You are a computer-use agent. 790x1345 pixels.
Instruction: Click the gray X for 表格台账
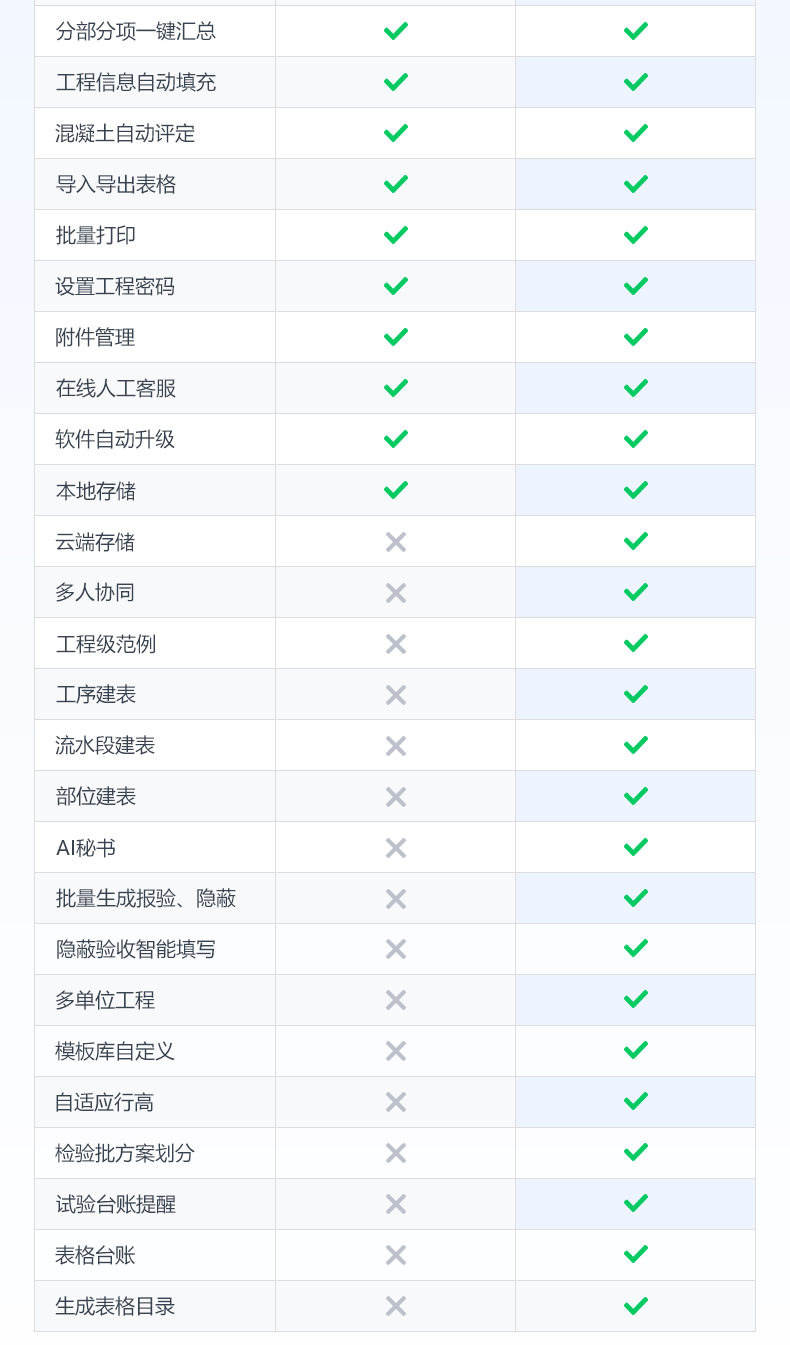coord(396,1255)
